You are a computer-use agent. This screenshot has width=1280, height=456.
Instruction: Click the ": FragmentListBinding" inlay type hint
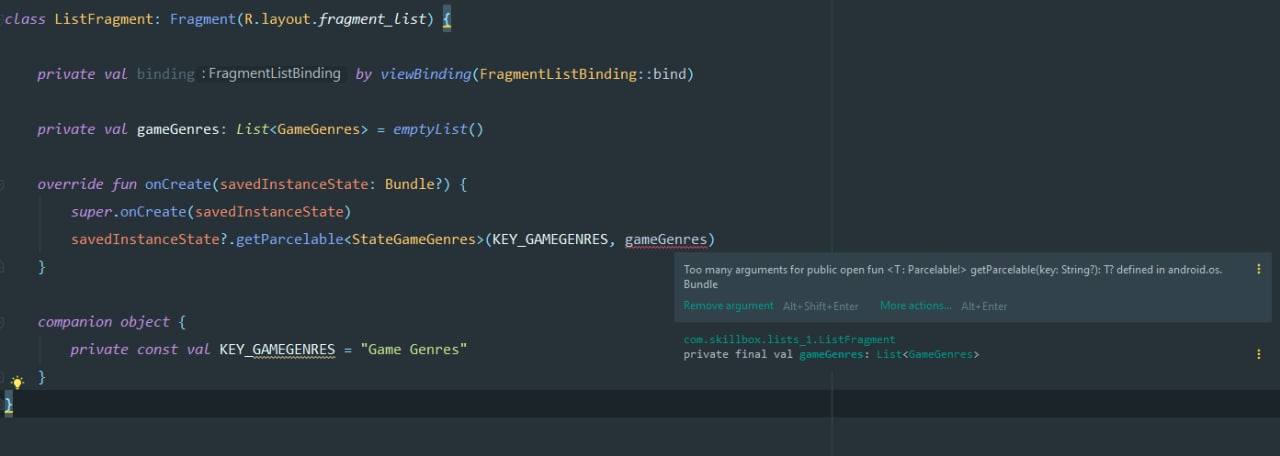(x=272, y=74)
